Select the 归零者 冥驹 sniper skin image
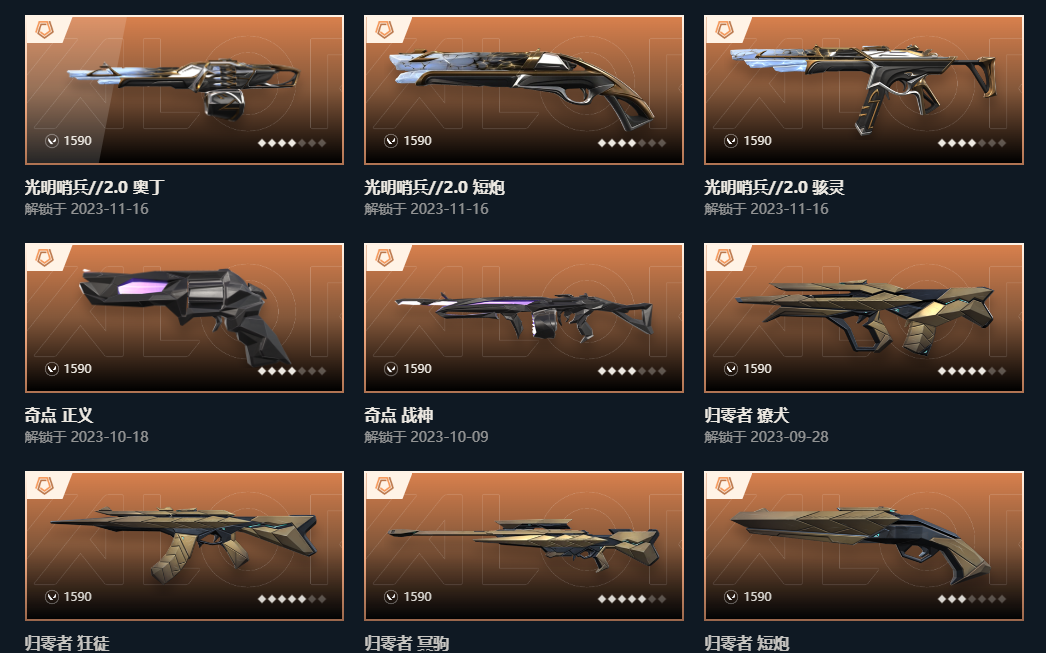1046x653 pixels. tap(524, 546)
